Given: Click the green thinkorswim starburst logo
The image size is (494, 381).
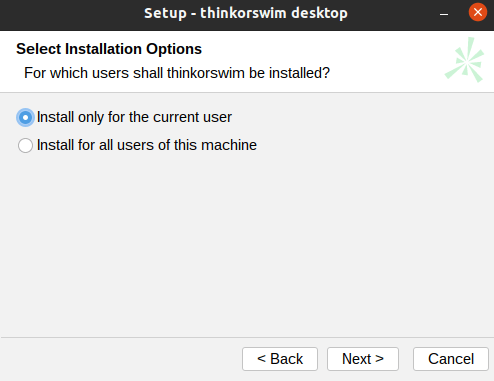Looking at the screenshot, I should point(465,60).
